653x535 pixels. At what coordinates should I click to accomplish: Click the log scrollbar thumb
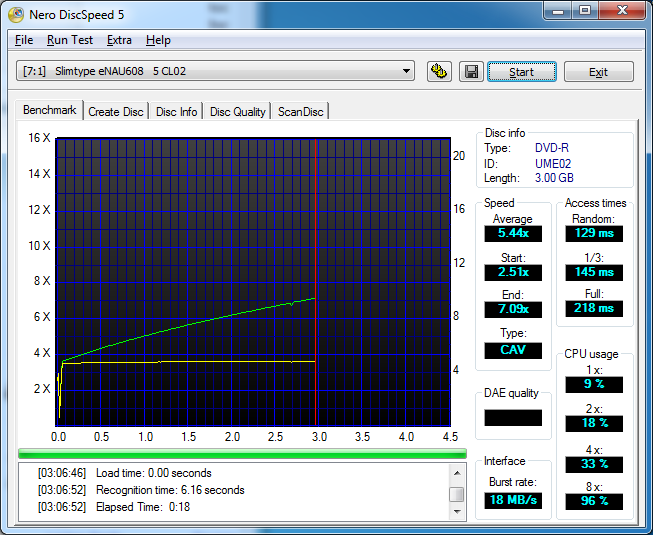coord(457,494)
